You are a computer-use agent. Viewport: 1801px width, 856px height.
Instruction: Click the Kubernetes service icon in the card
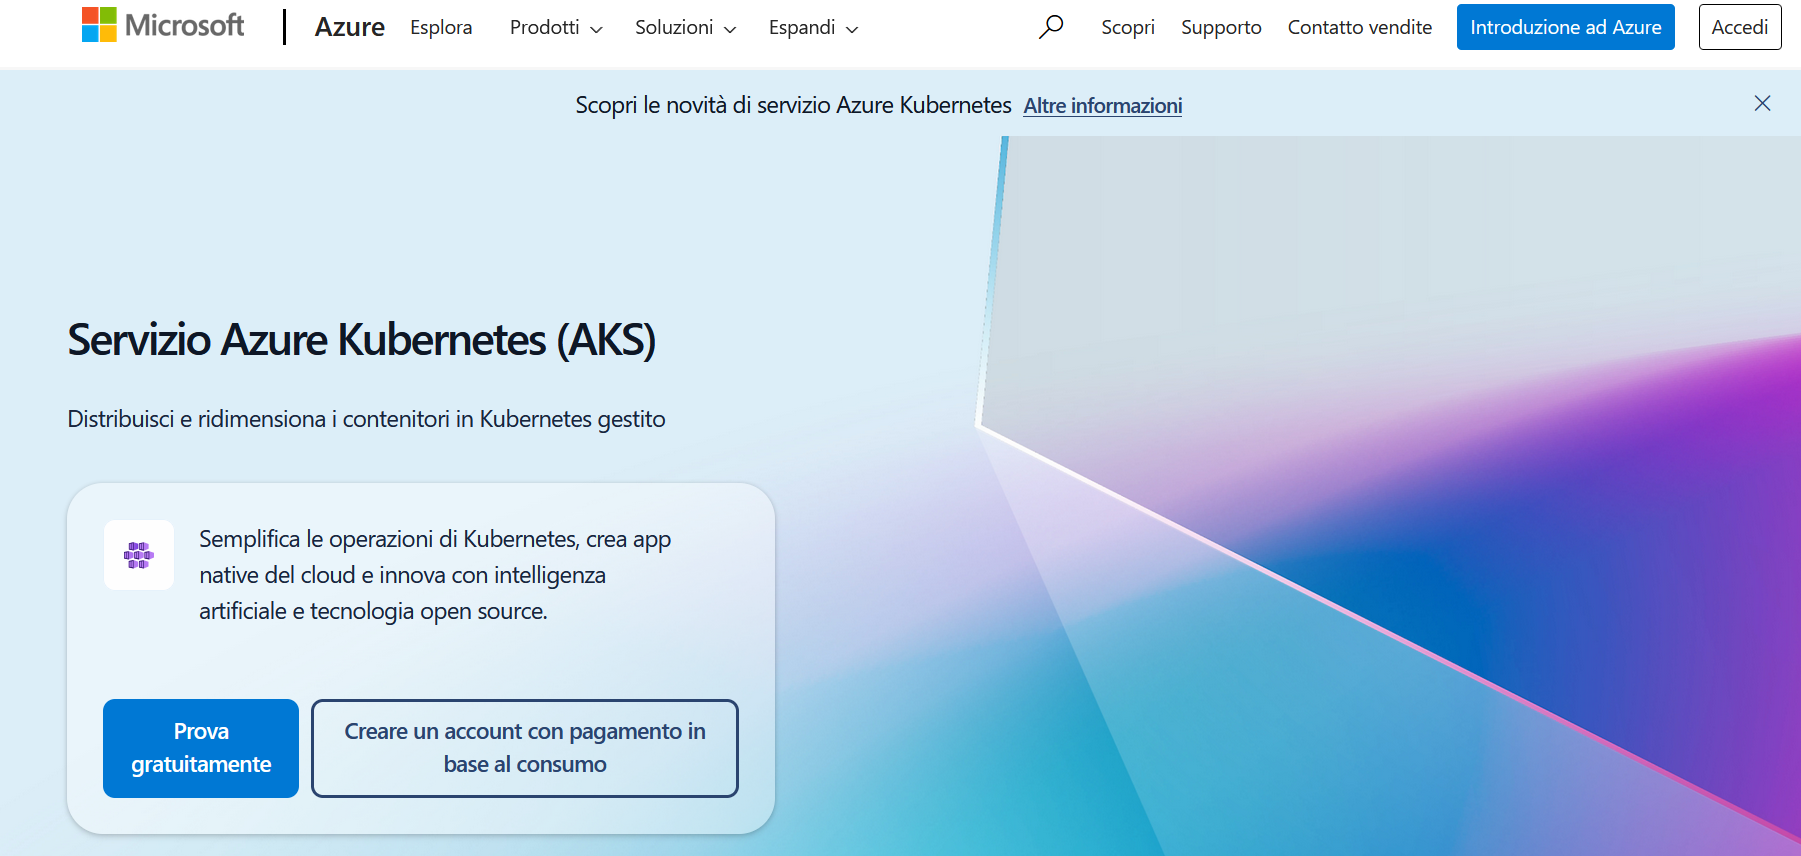pos(139,555)
